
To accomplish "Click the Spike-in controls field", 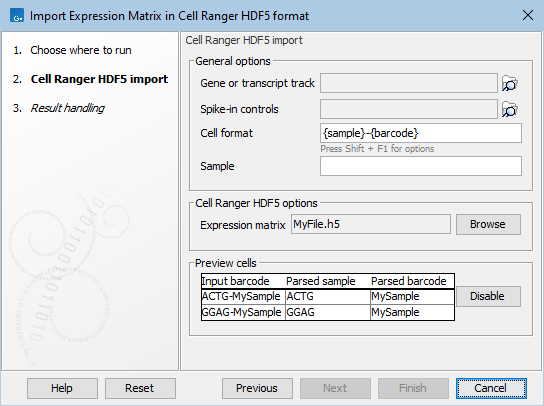I will (x=409, y=109).
